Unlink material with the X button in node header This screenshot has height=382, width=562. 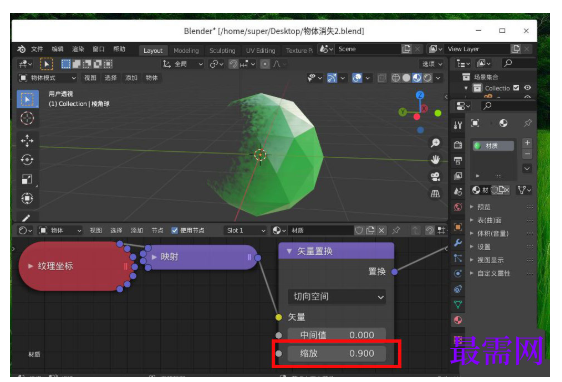coord(382,230)
